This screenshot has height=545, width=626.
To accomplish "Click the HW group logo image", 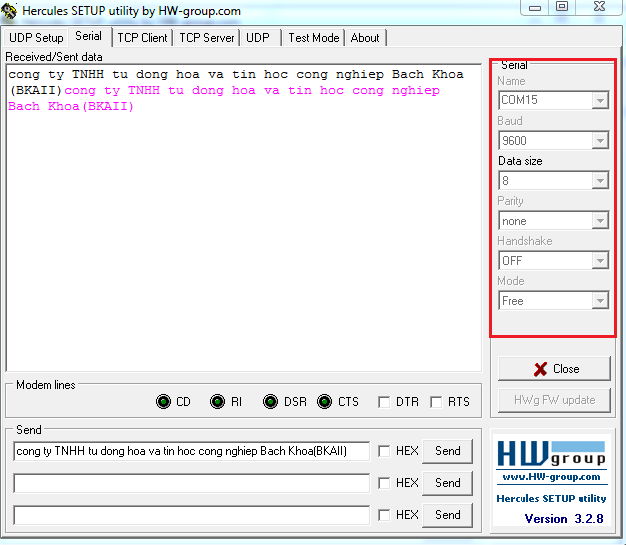I will tap(551, 454).
